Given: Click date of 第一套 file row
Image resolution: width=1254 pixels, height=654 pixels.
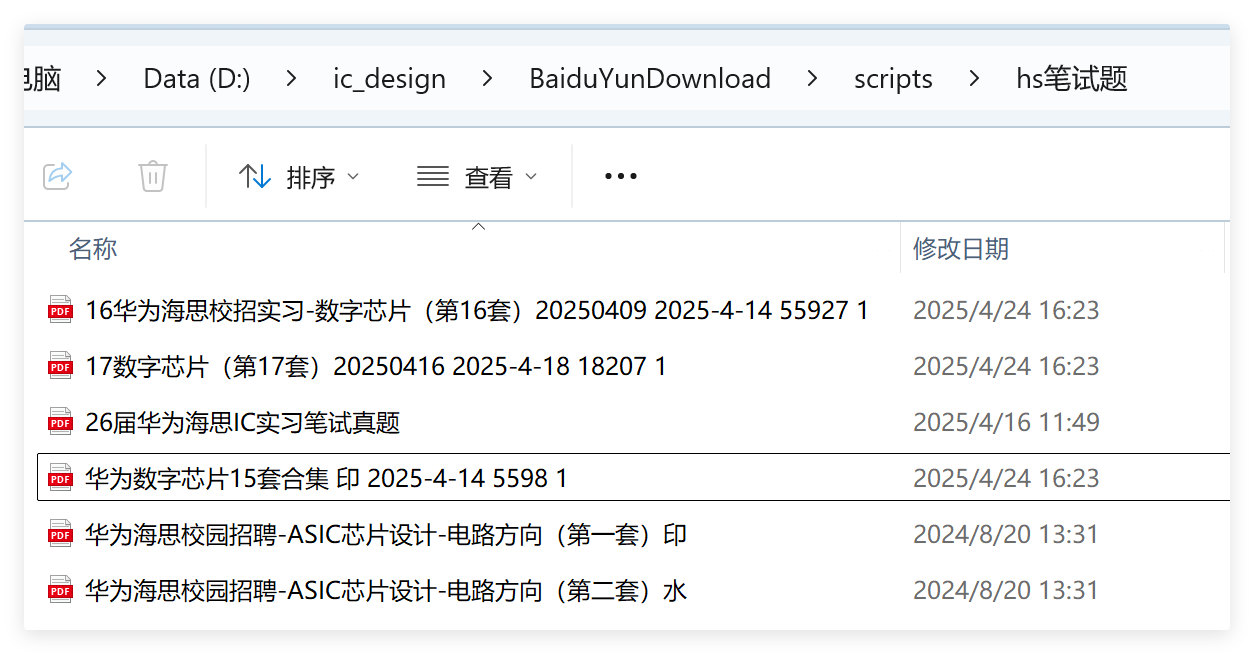Looking at the screenshot, I should click(1006, 534).
